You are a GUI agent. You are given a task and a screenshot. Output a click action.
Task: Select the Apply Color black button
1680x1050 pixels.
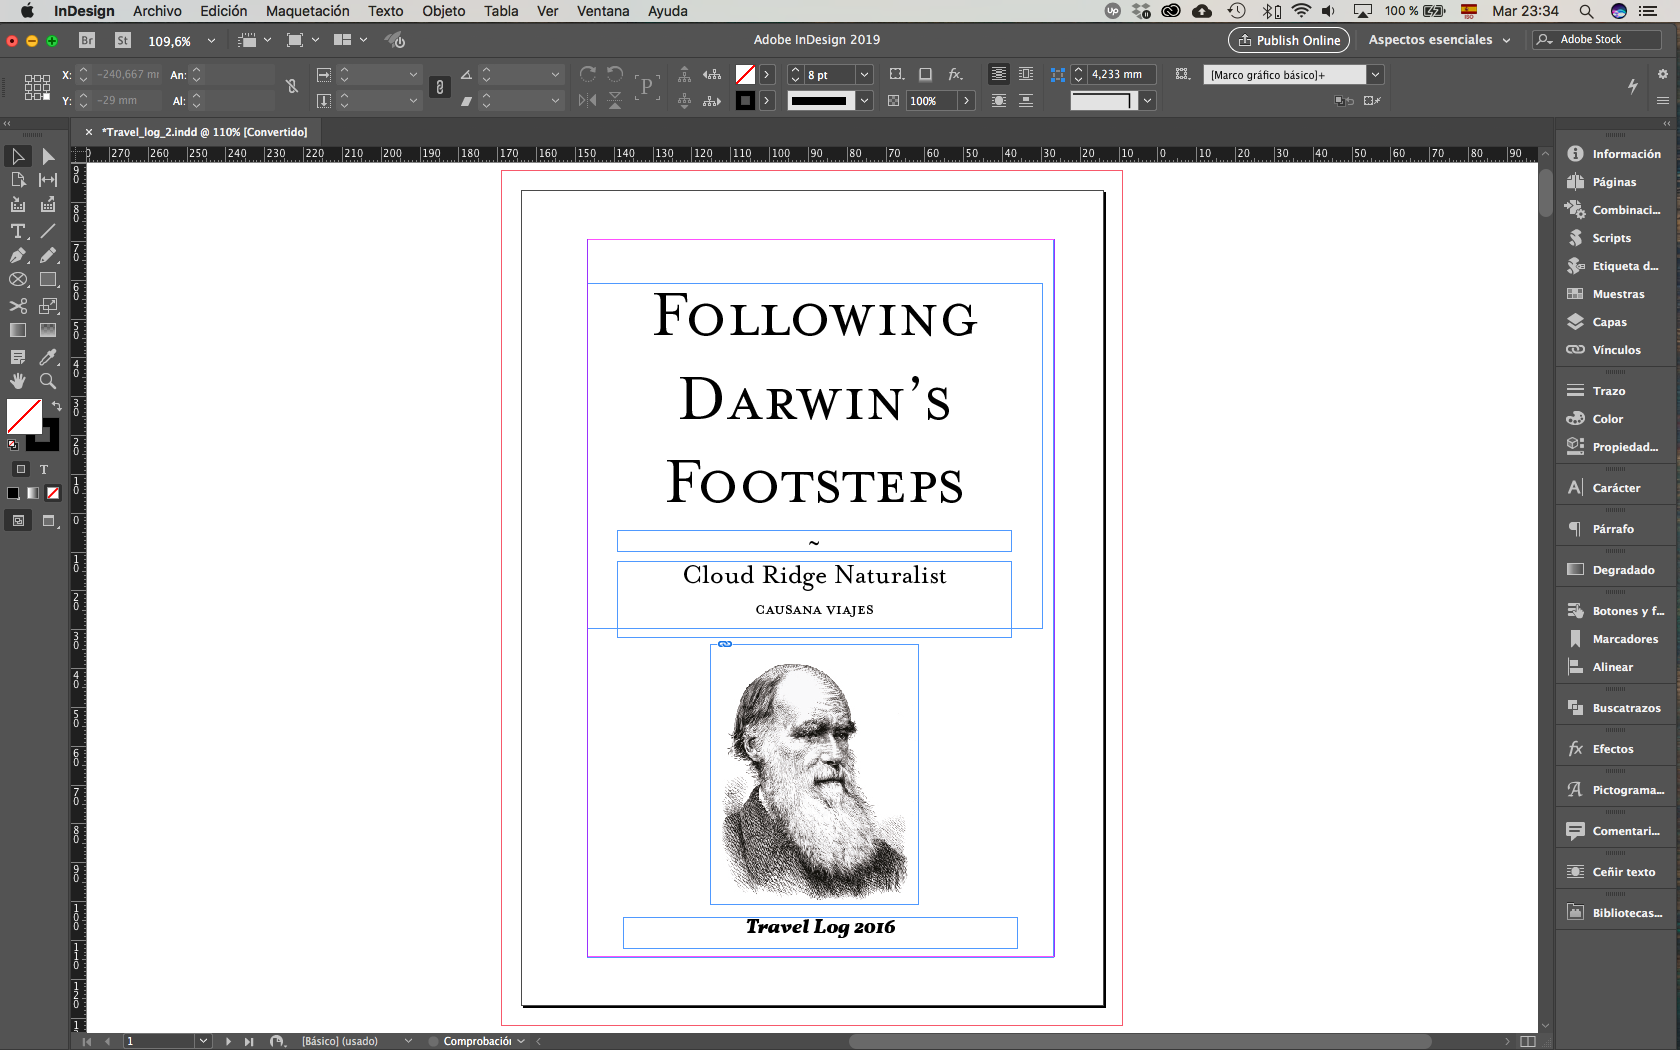13,493
